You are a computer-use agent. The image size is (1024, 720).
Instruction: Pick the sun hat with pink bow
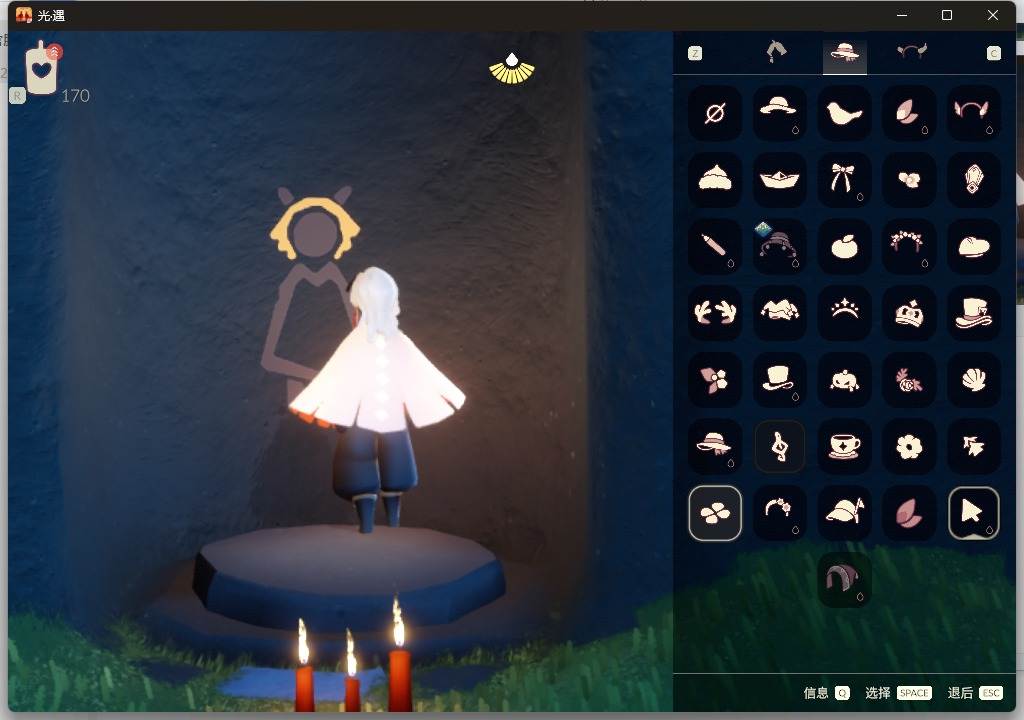715,446
